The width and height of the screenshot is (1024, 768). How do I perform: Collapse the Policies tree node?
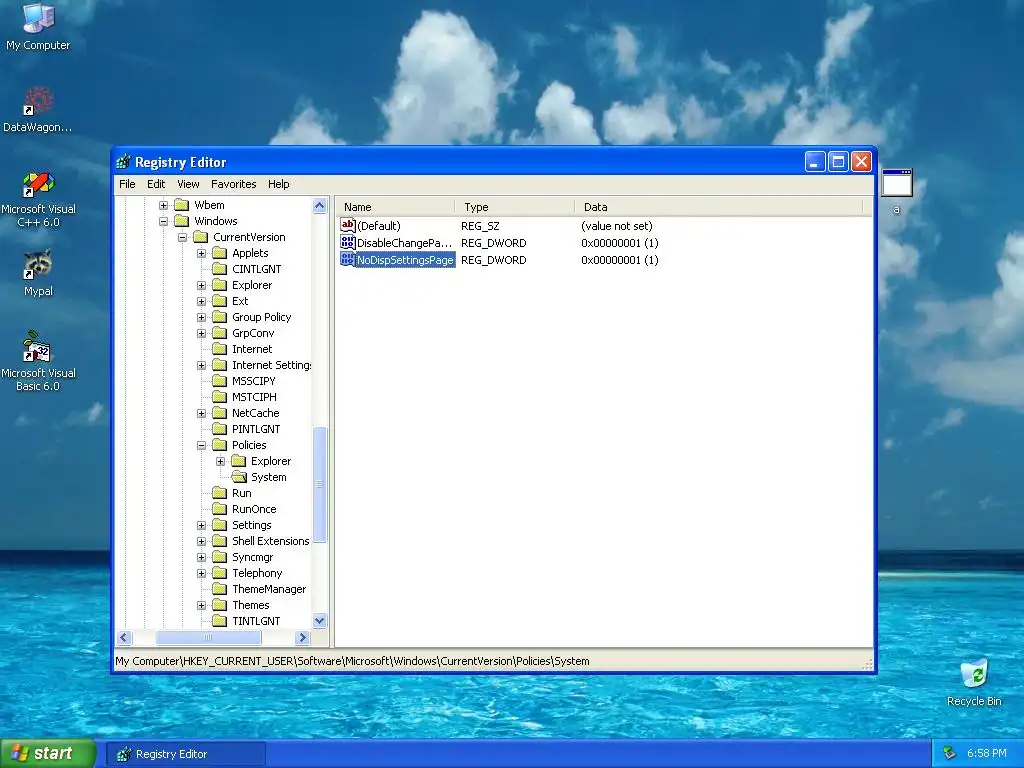pyautogui.click(x=201, y=445)
